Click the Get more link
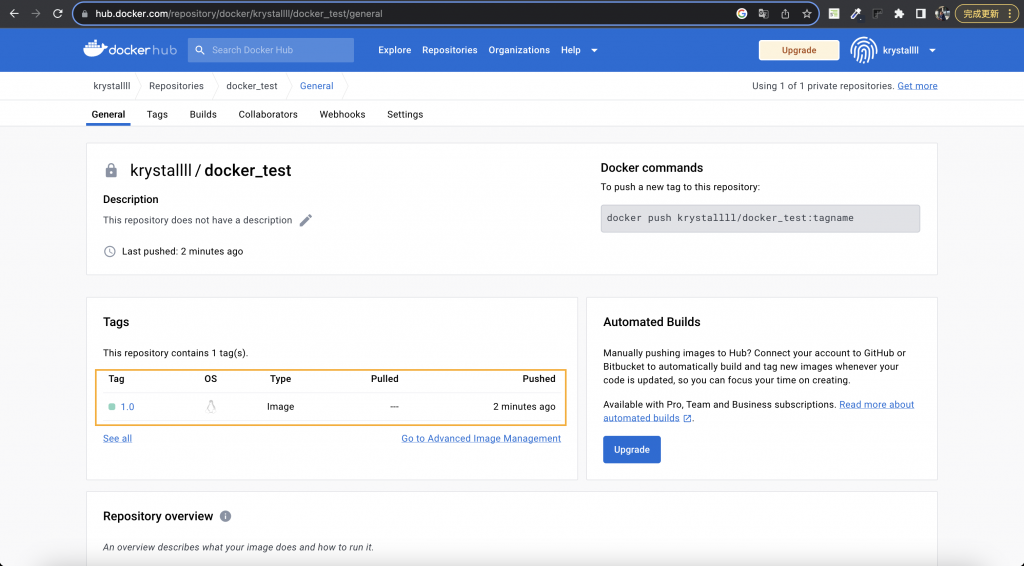This screenshot has width=1024, height=566. (x=917, y=86)
